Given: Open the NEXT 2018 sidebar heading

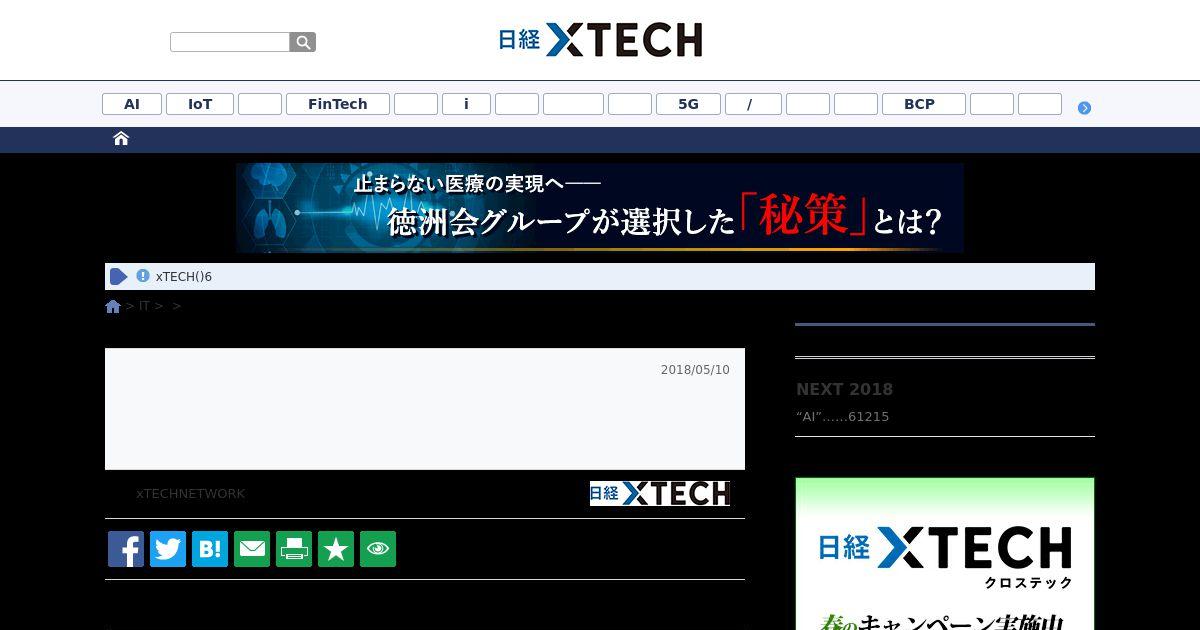Looking at the screenshot, I should [844, 390].
